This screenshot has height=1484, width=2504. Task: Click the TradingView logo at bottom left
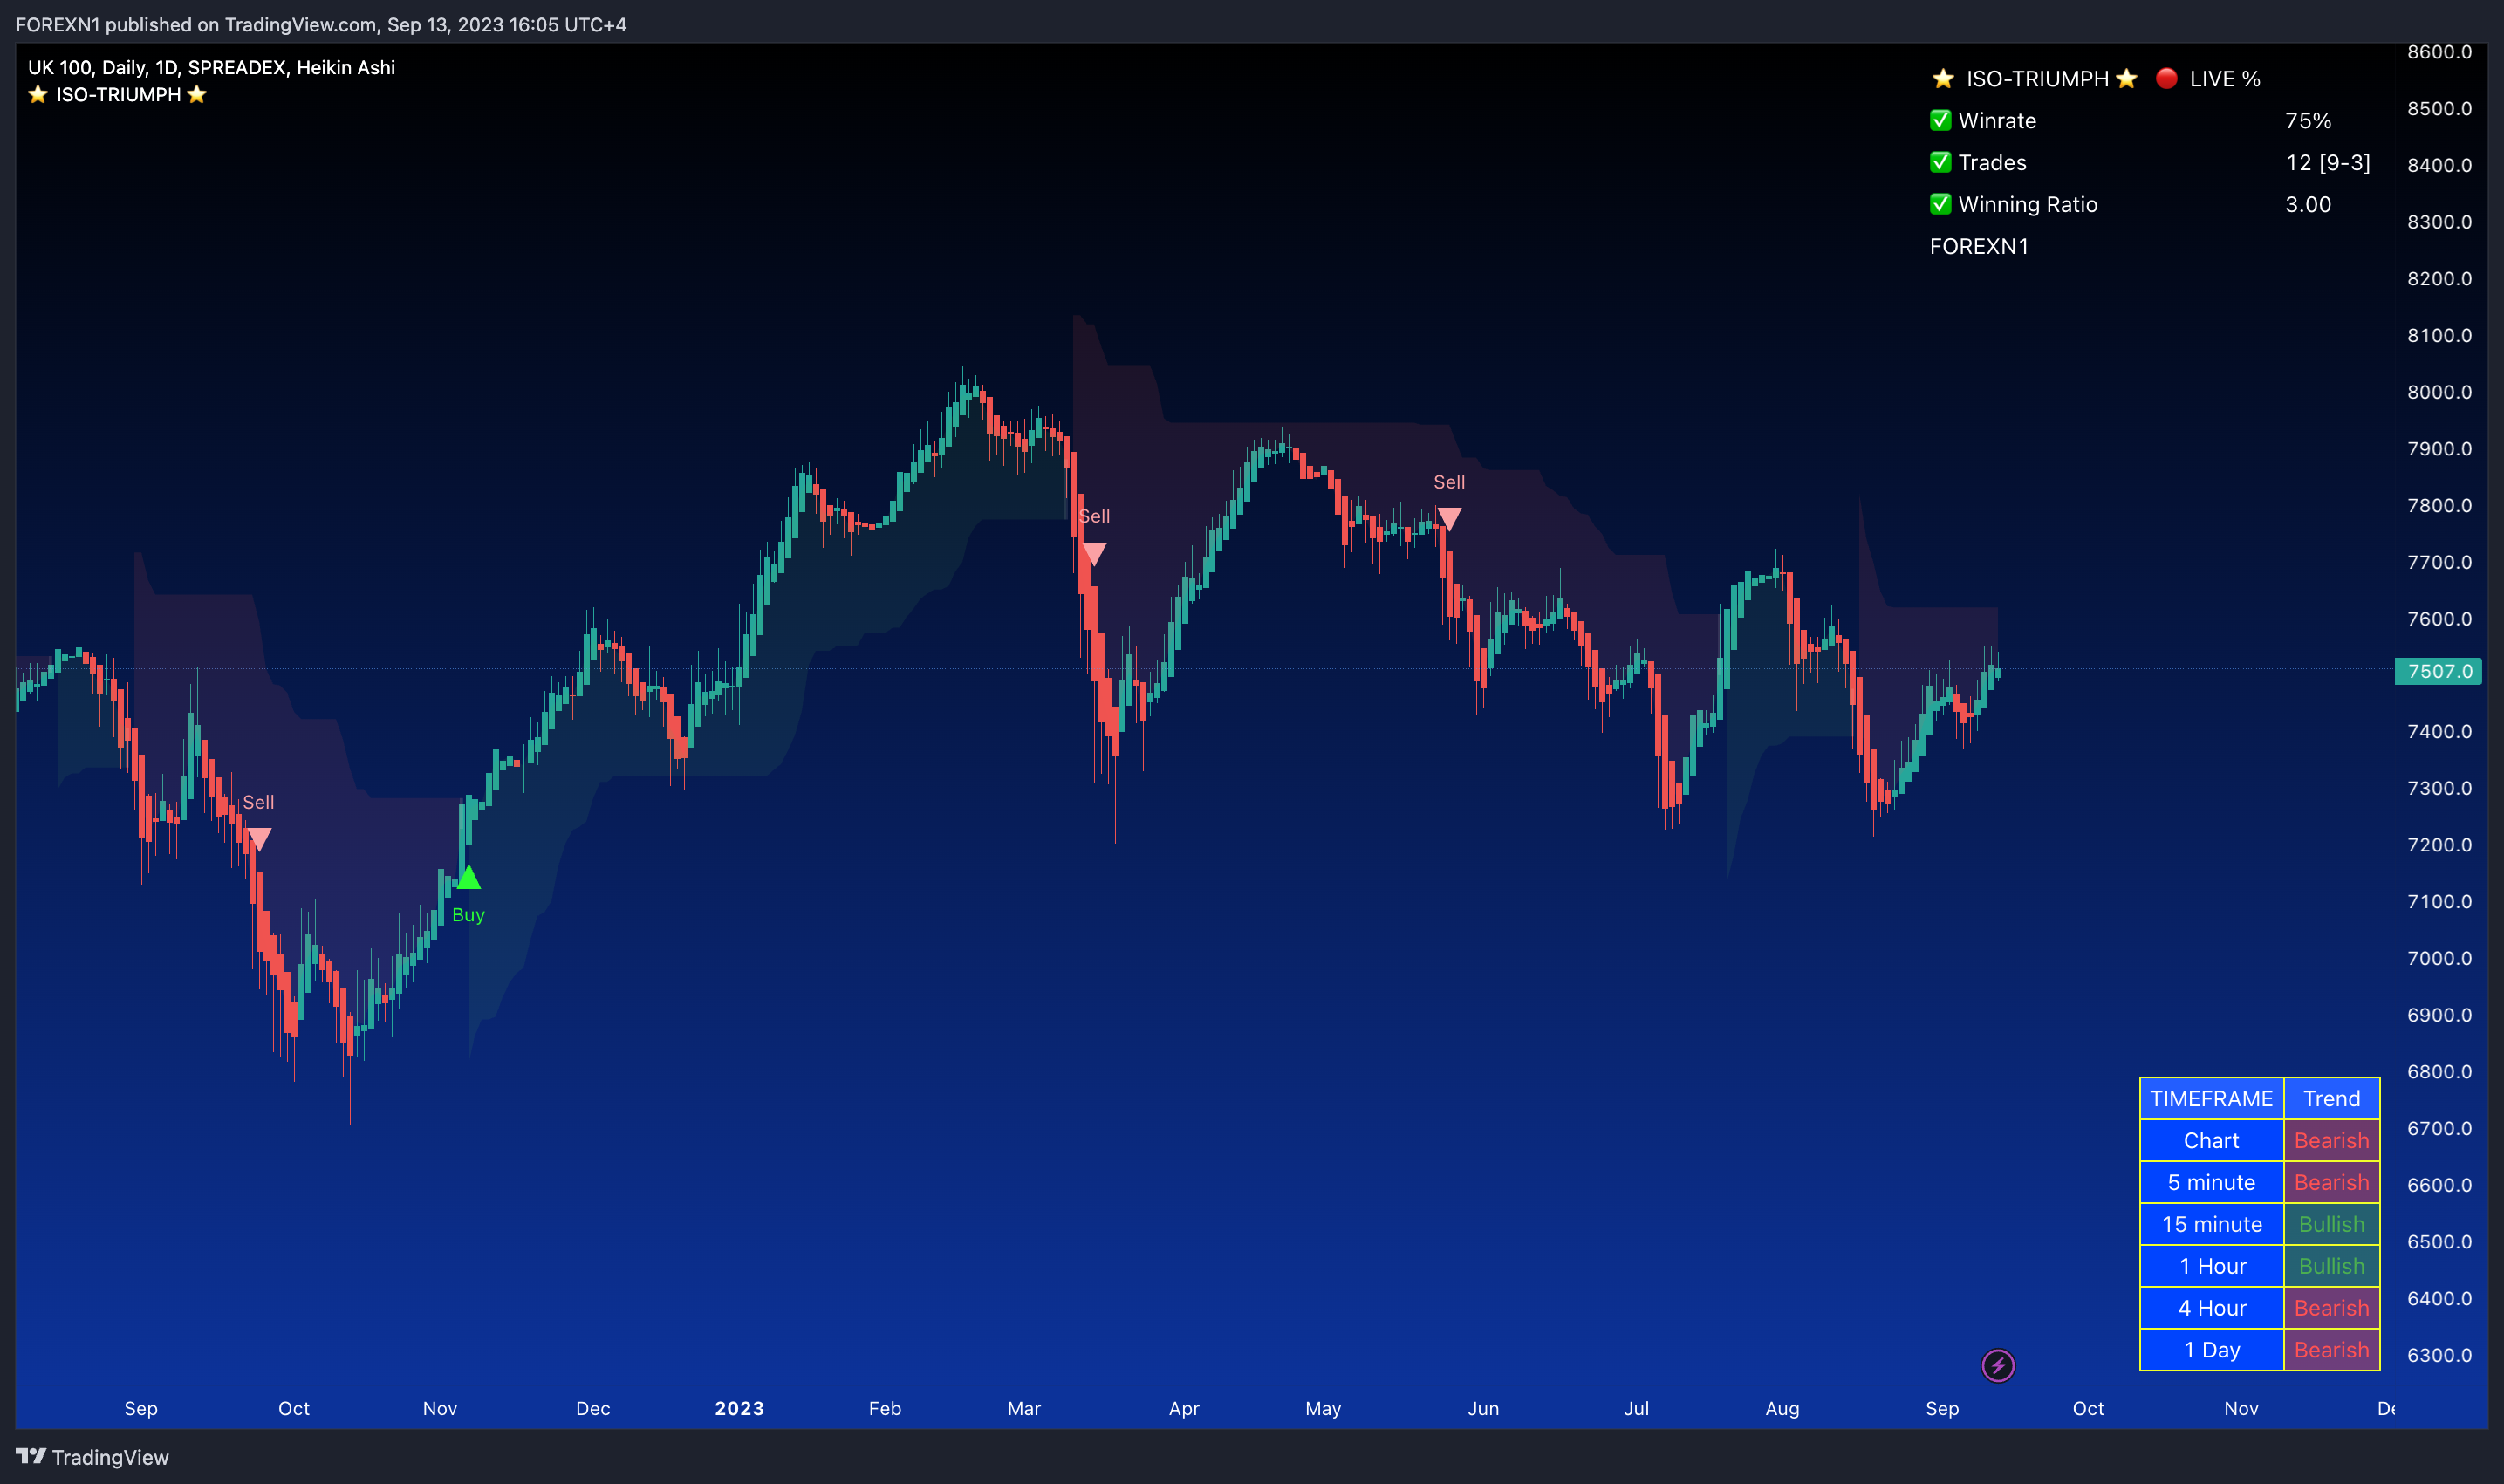pos(92,1457)
